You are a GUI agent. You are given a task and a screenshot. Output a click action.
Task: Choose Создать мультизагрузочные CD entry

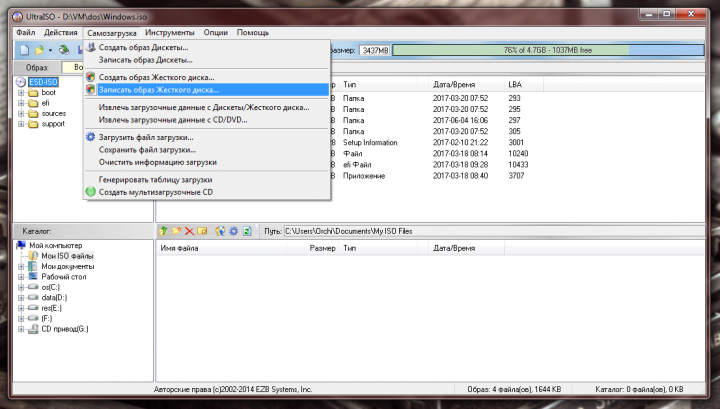(x=207, y=192)
